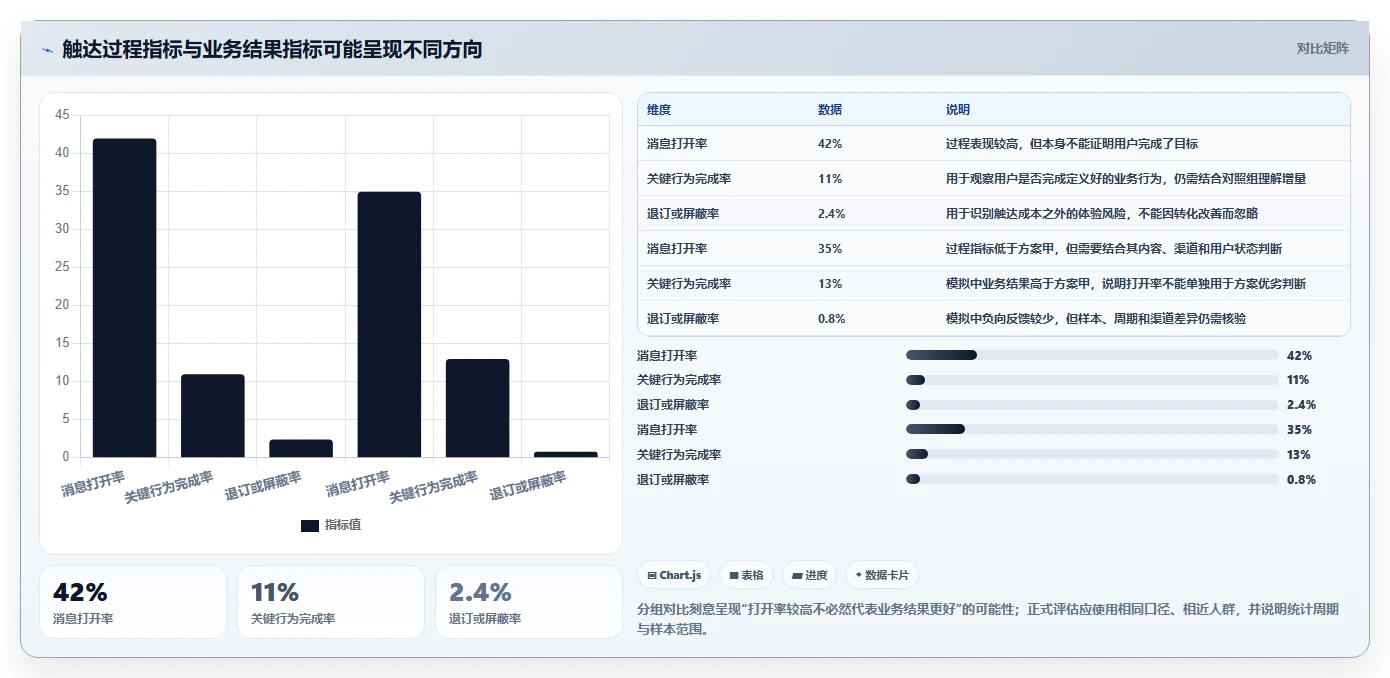Click the 2.4% cell in the table
1390x678 pixels.
point(832,214)
